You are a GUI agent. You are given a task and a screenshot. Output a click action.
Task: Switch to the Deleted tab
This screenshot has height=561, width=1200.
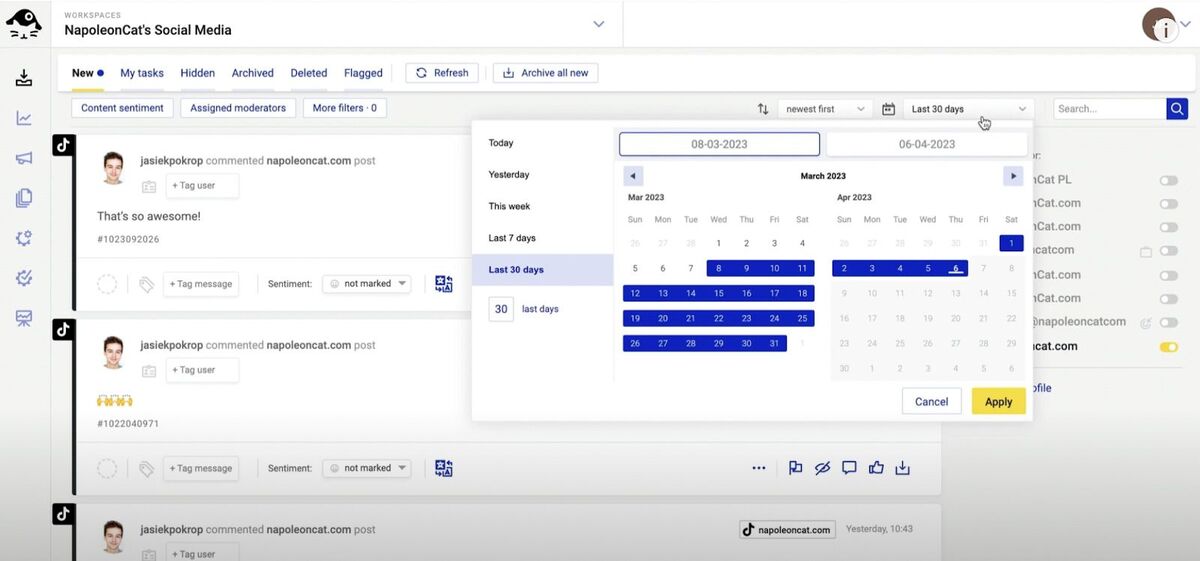309,73
